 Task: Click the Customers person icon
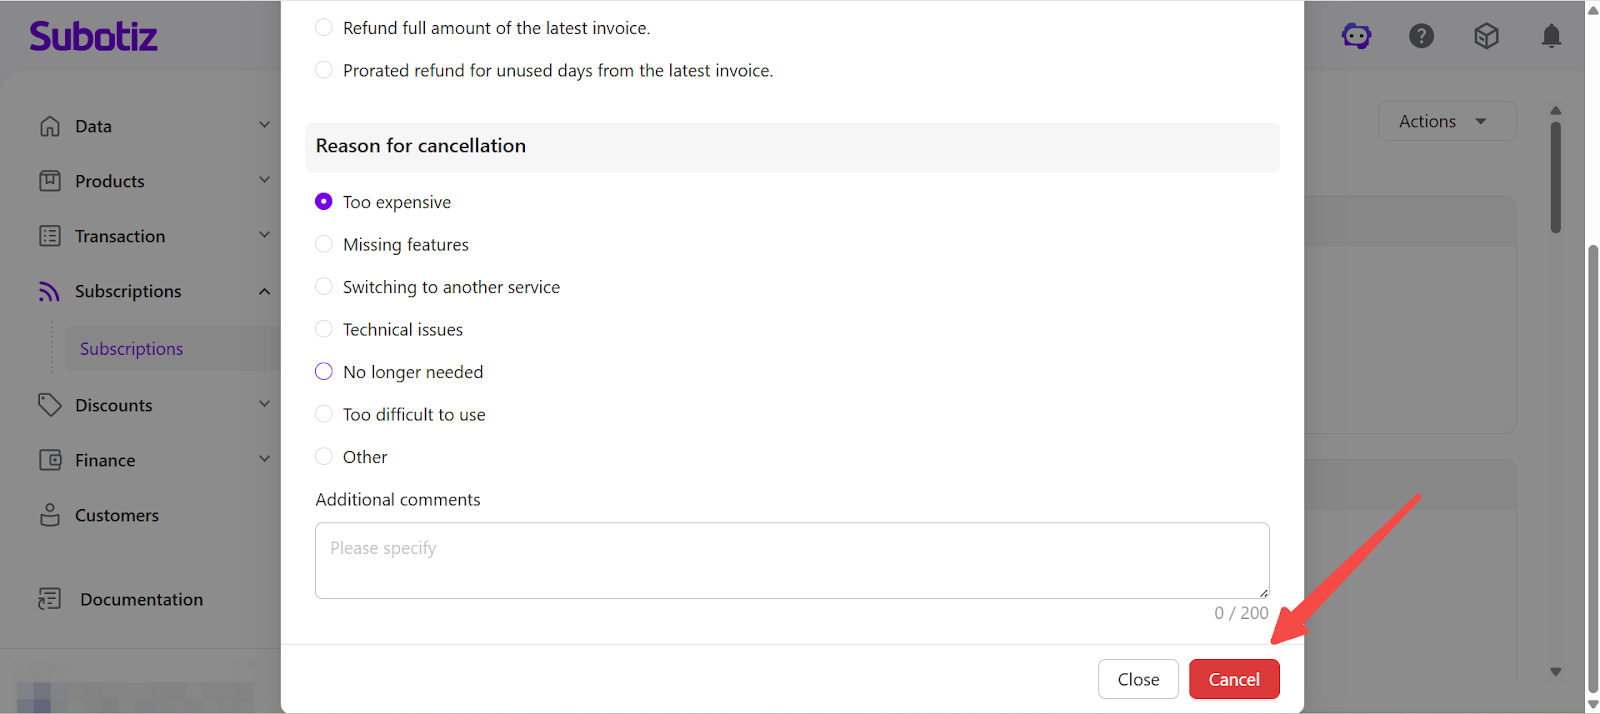click(x=50, y=515)
